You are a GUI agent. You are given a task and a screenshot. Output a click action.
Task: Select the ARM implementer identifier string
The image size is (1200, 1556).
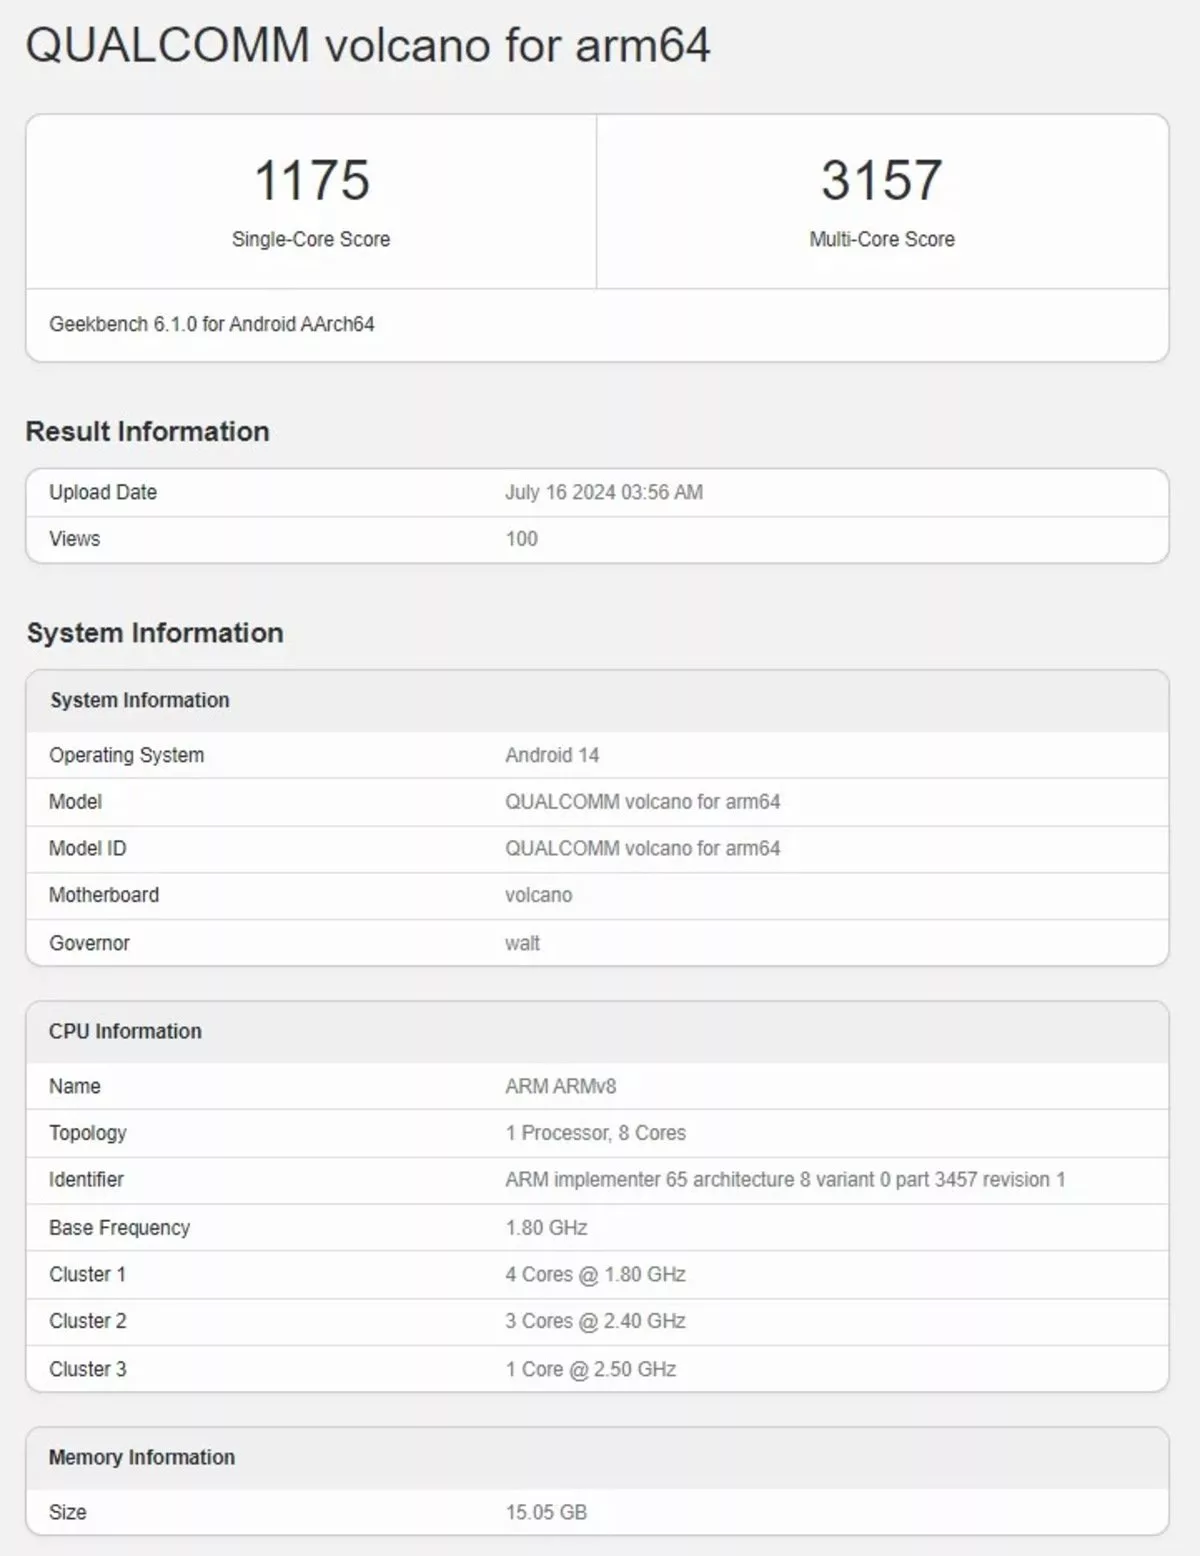point(785,1180)
